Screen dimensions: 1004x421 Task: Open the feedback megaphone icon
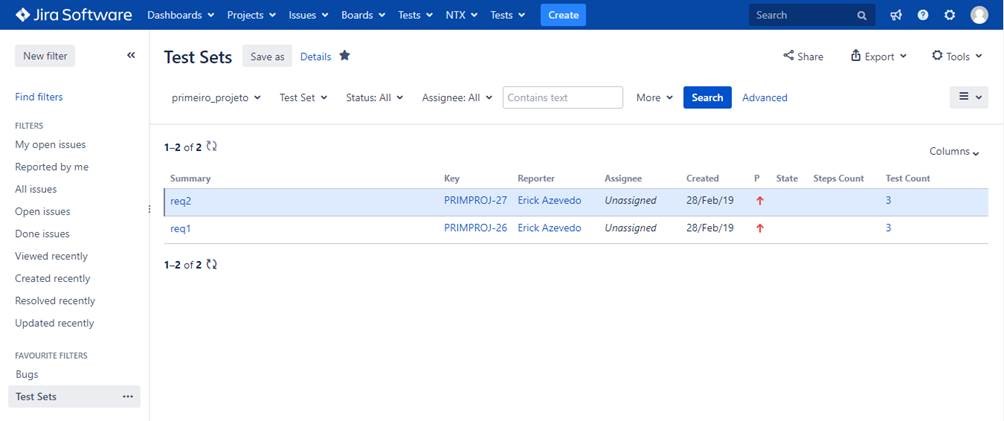click(896, 15)
